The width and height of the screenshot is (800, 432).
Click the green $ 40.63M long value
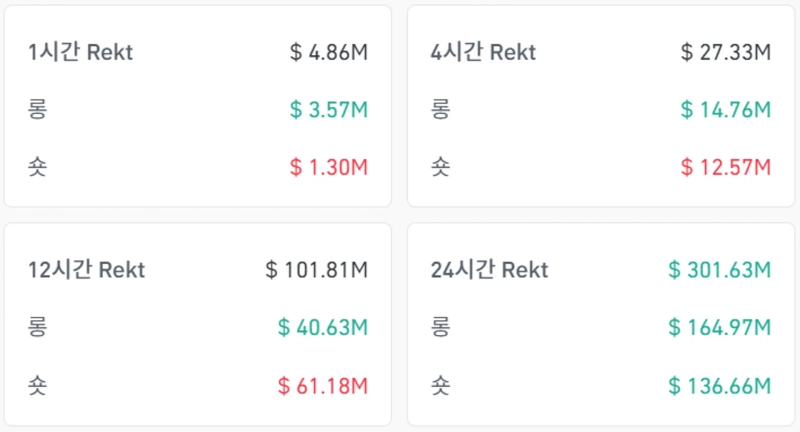323,327
